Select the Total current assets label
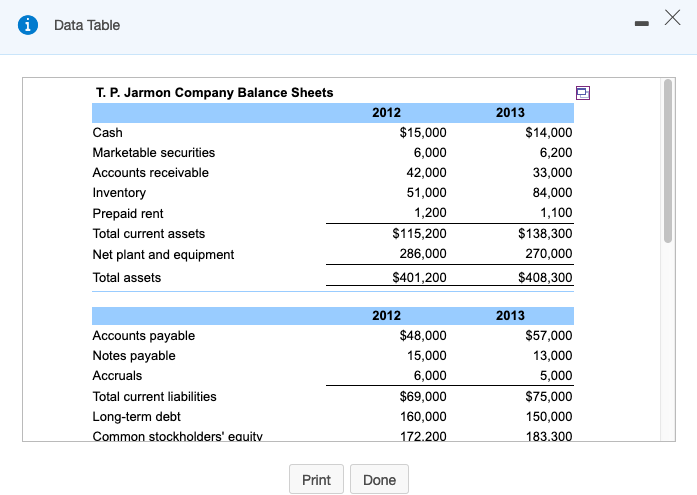697x495 pixels. (x=149, y=234)
